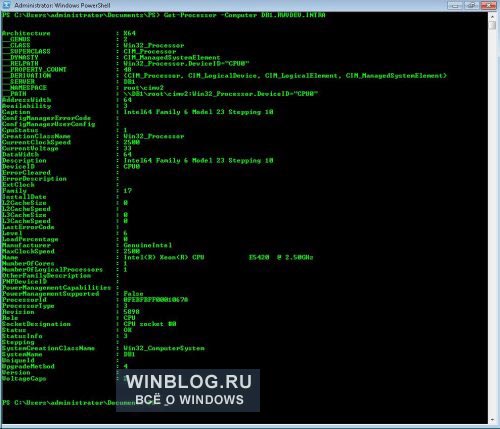Select the CurrentVoltage label
The width and height of the screenshot is (500, 429).
tap(30, 148)
